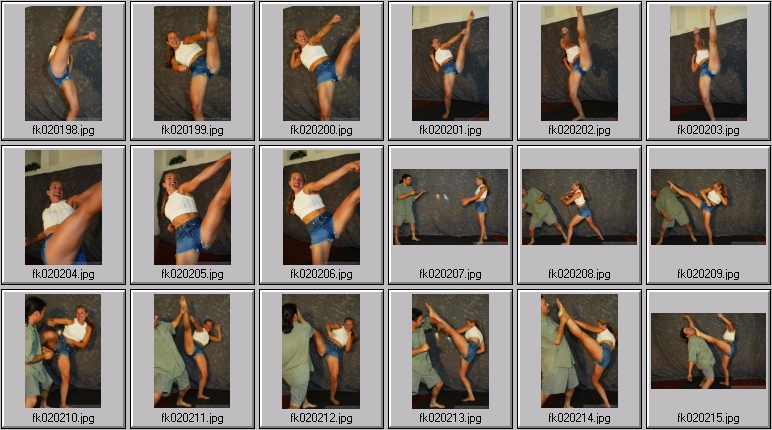
Task: Click the filename label fk020199.jpg
Action: 193,130
